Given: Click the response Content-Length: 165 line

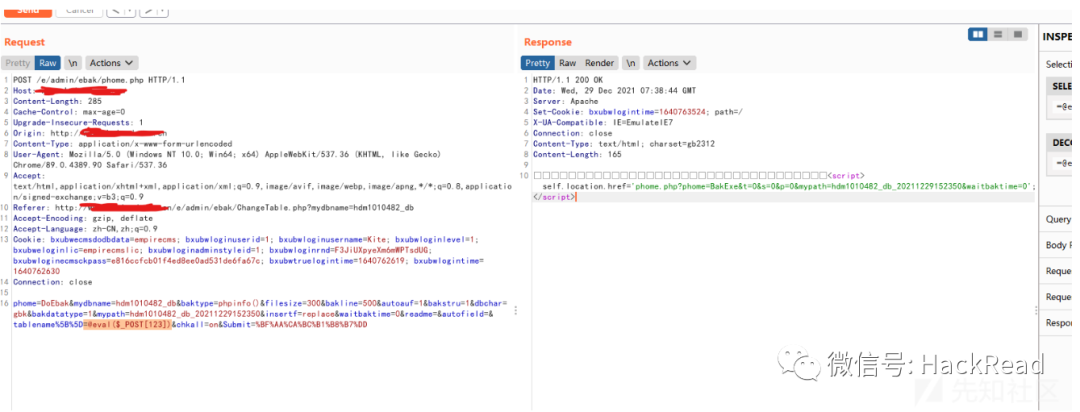Looking at the screenshot, I should pos(577,154).
